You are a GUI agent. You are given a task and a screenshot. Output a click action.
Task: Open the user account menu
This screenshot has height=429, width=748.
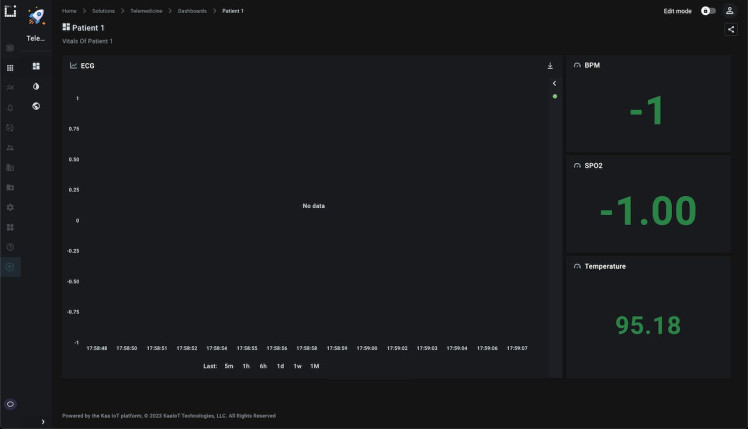tap(730, 11)
